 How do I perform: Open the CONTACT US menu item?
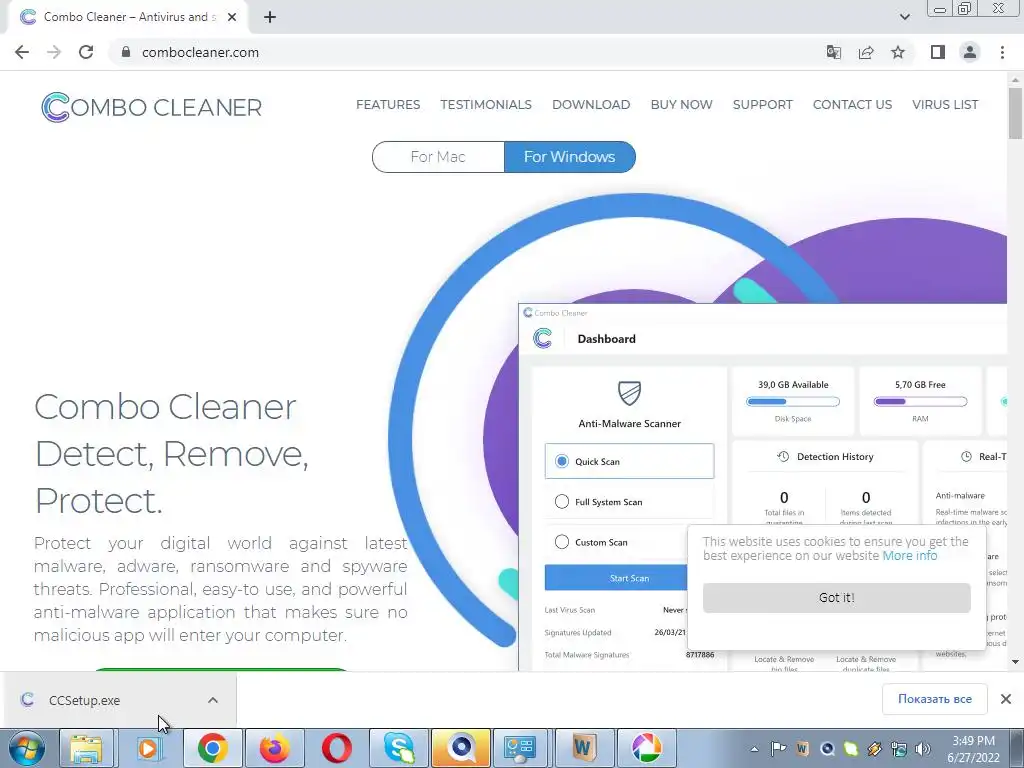(852, 104)
